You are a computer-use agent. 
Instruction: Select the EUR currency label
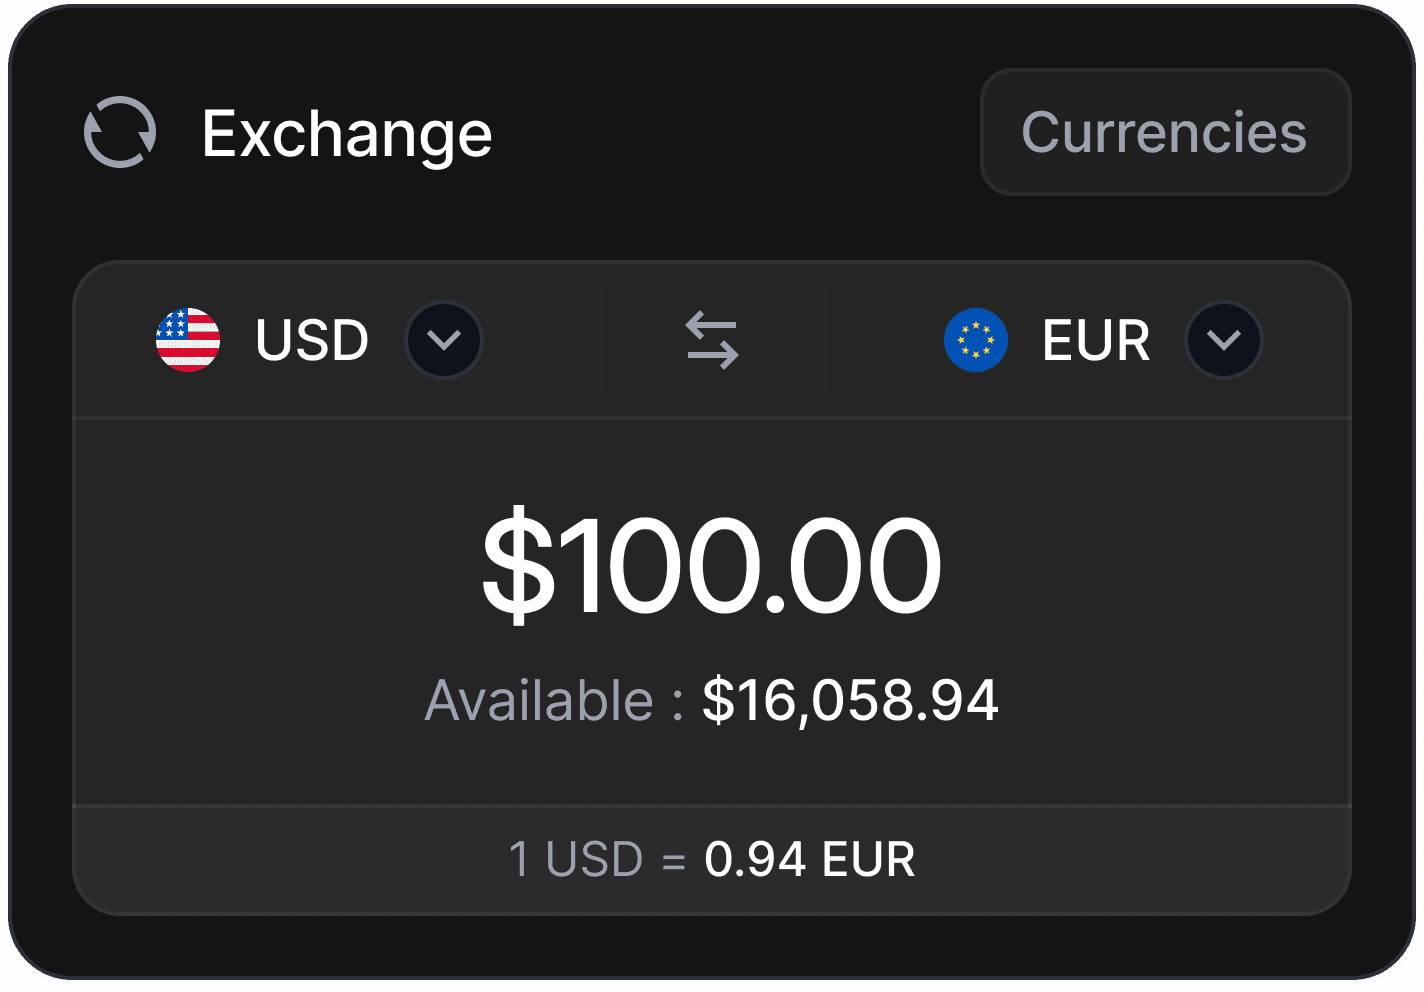pyautogui.click(x=1096, y=341)
